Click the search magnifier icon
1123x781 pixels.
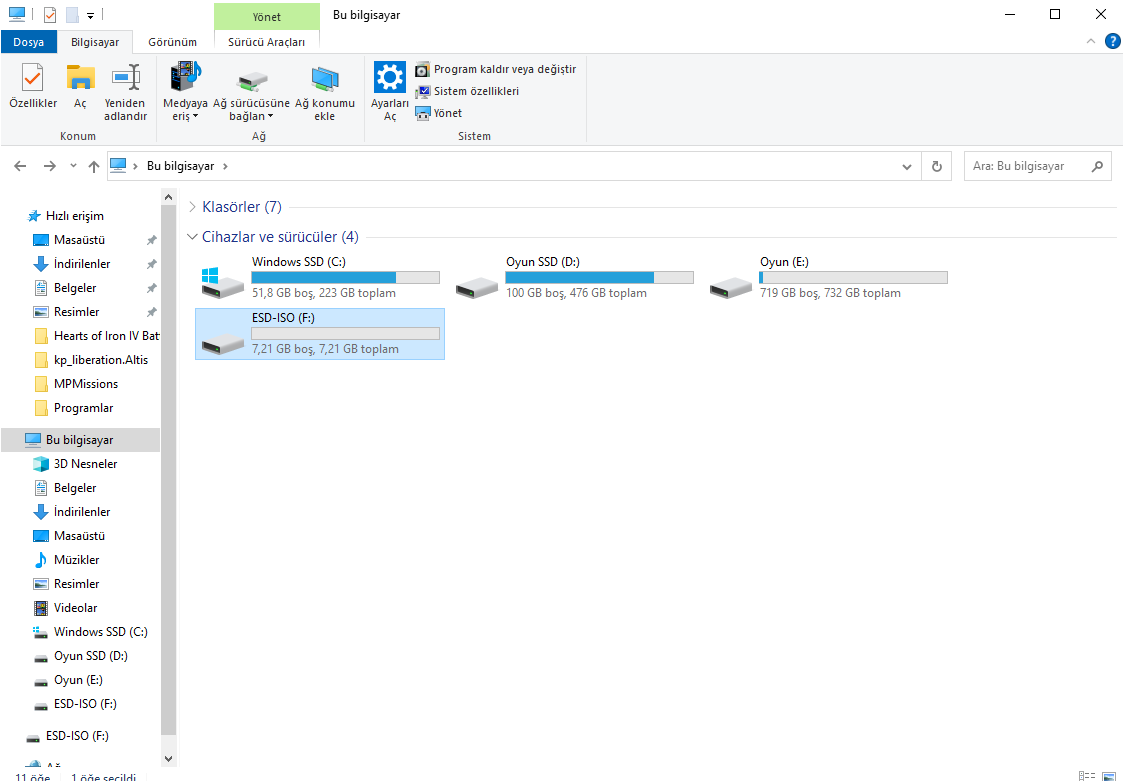(x=1097, y=166)
